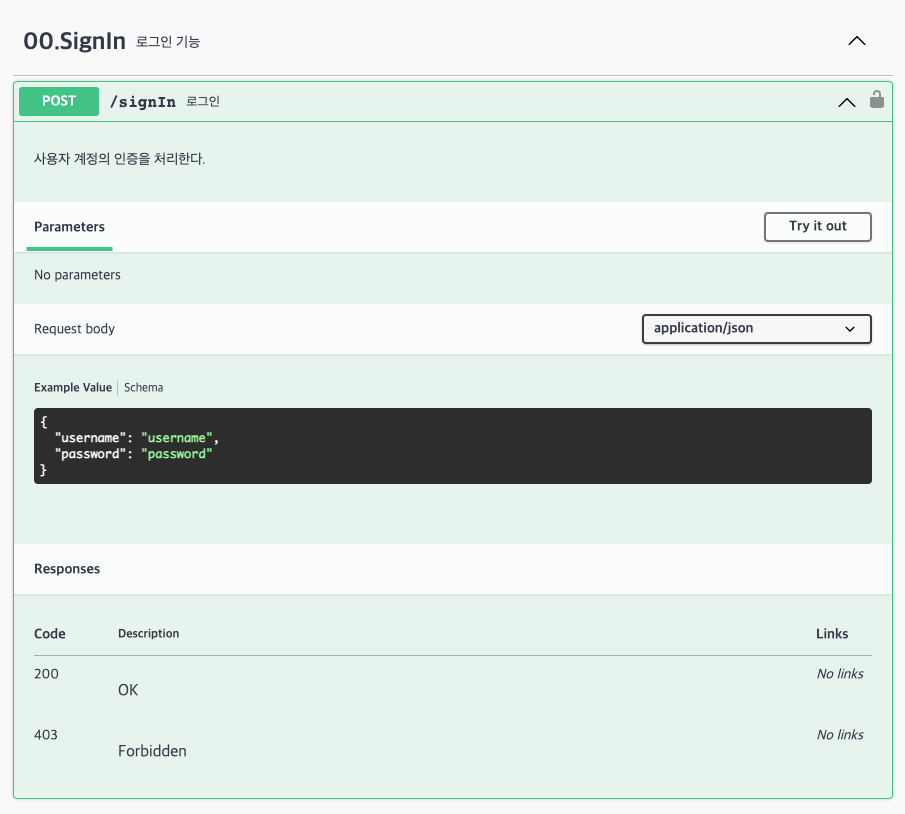
Task: Click the "password" value in the example
Action: coord(177,454)
